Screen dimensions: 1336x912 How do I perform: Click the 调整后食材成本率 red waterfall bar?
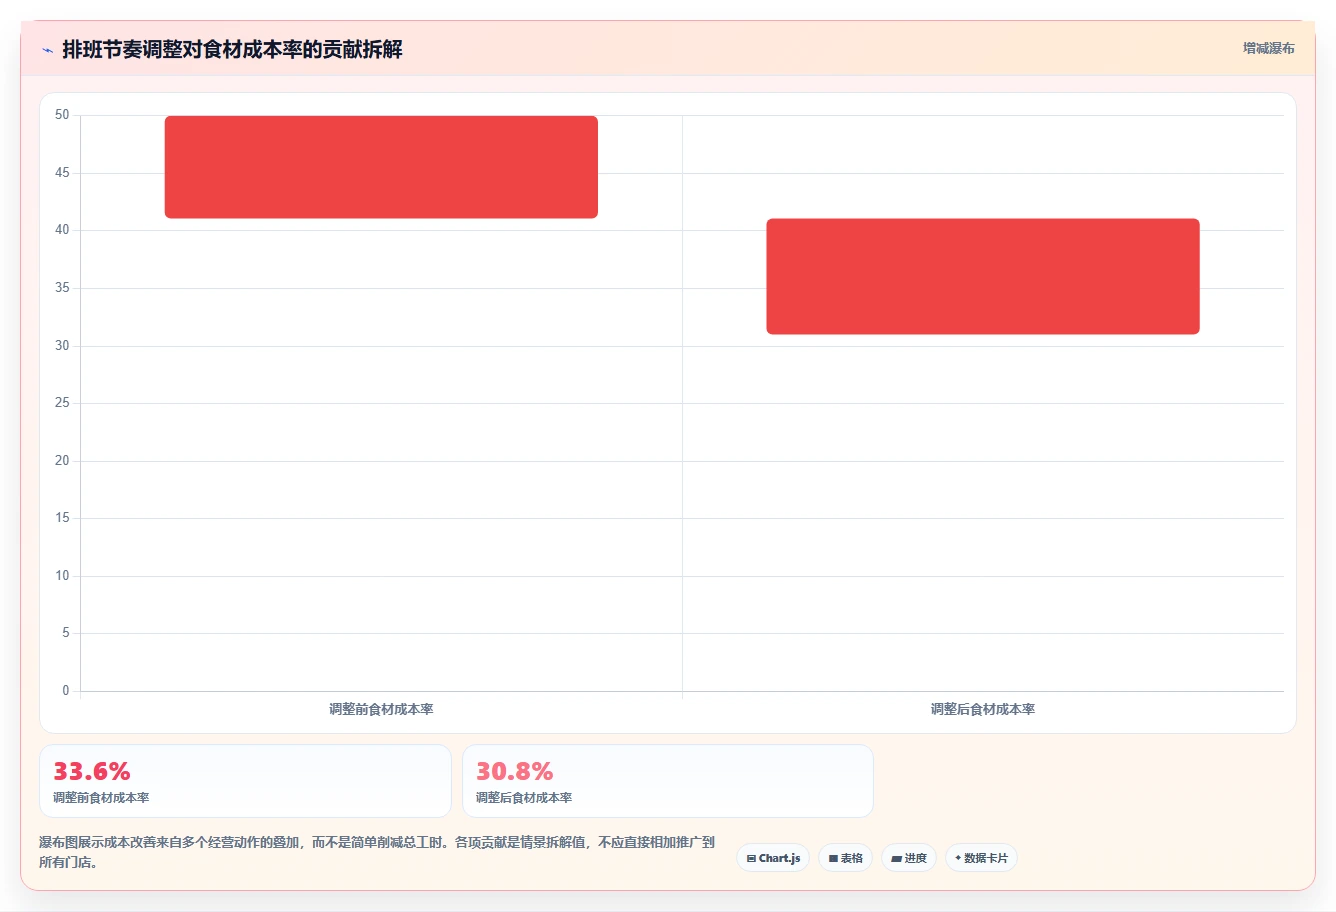(x=983, y=276)
